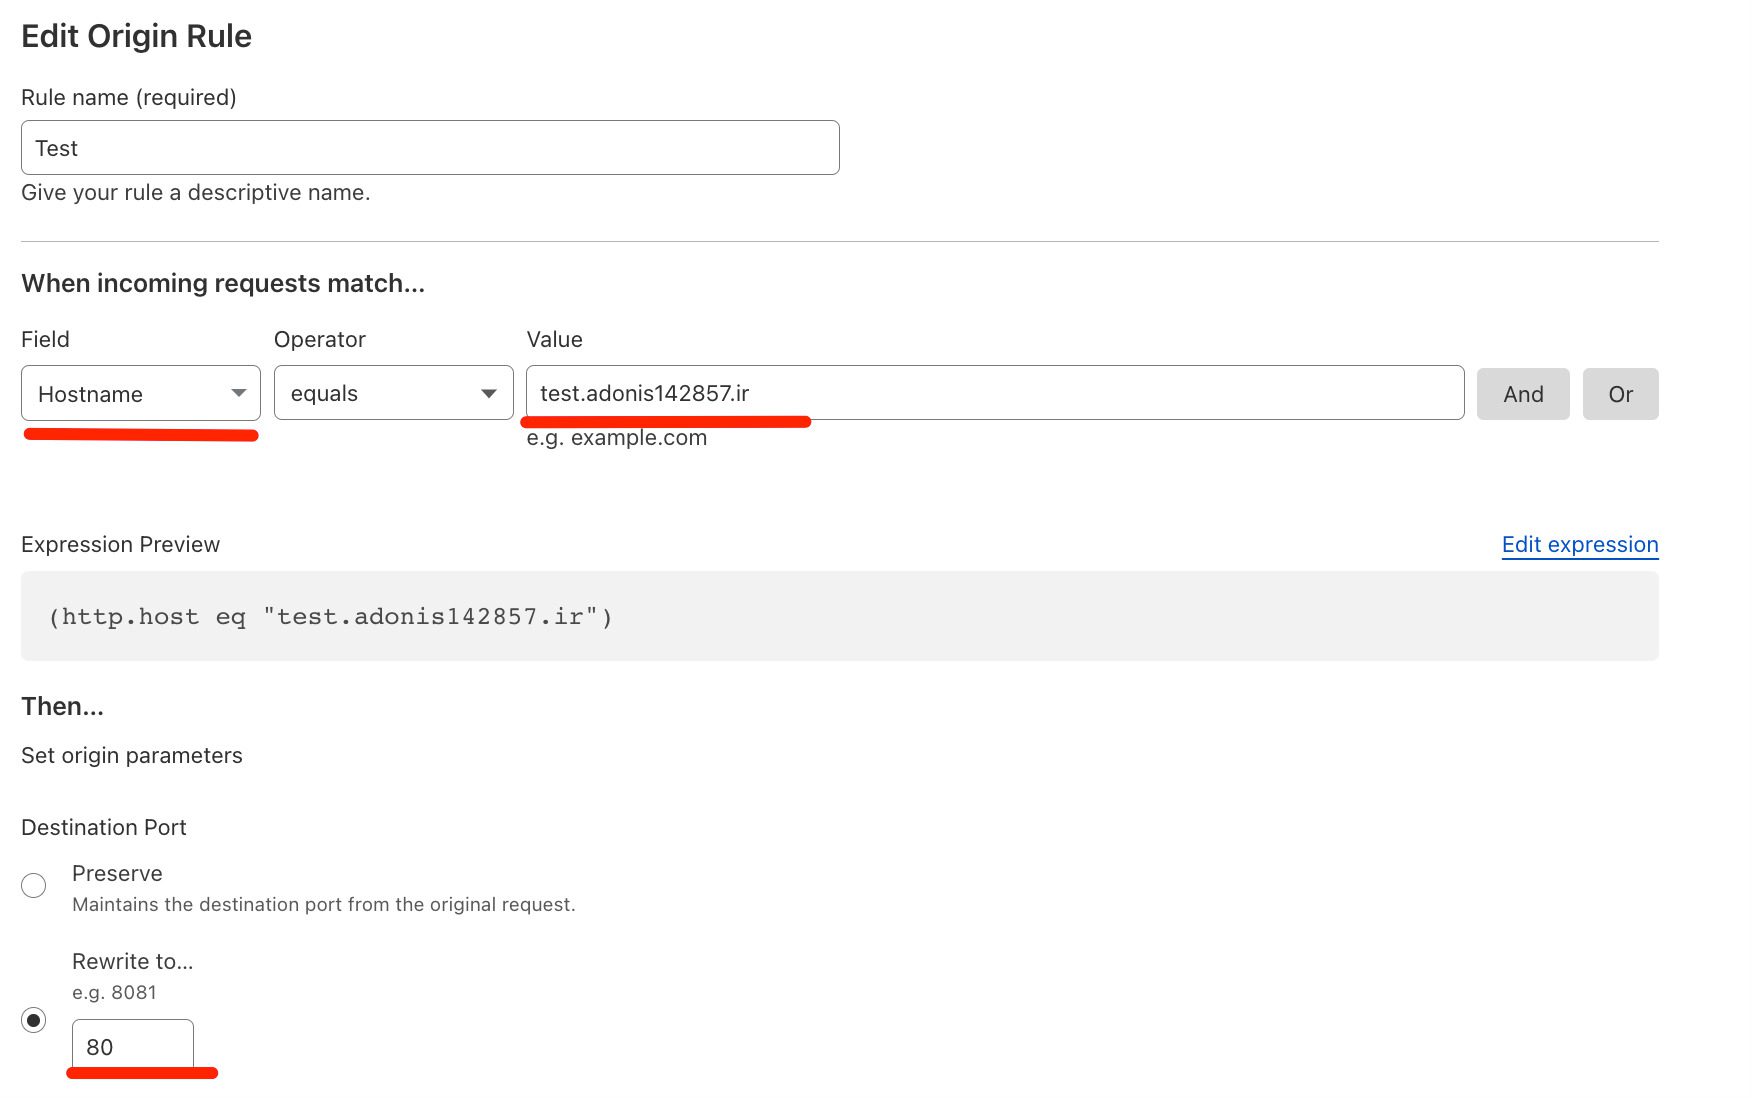Click the Edit Origin Rule heading
Image resolution: width=1752 pixels, height=1098 pixels.
(x=136, y=36)
